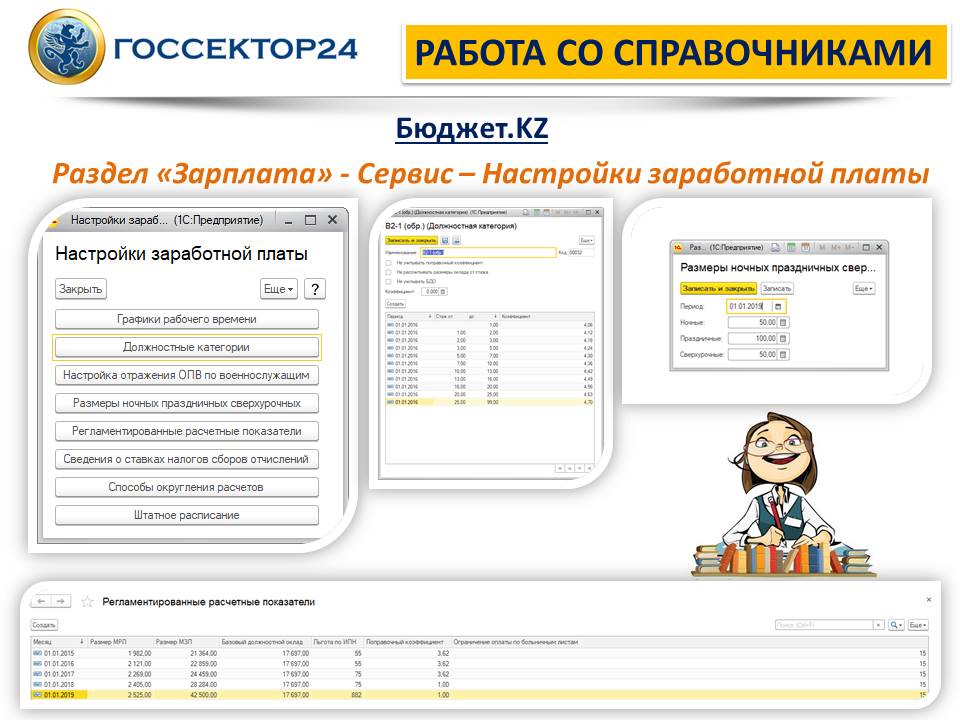The width and height of the screenshot is (960, 720).
Task: Click Коэффициент column header in Должностная категория table
Action: 547,317
